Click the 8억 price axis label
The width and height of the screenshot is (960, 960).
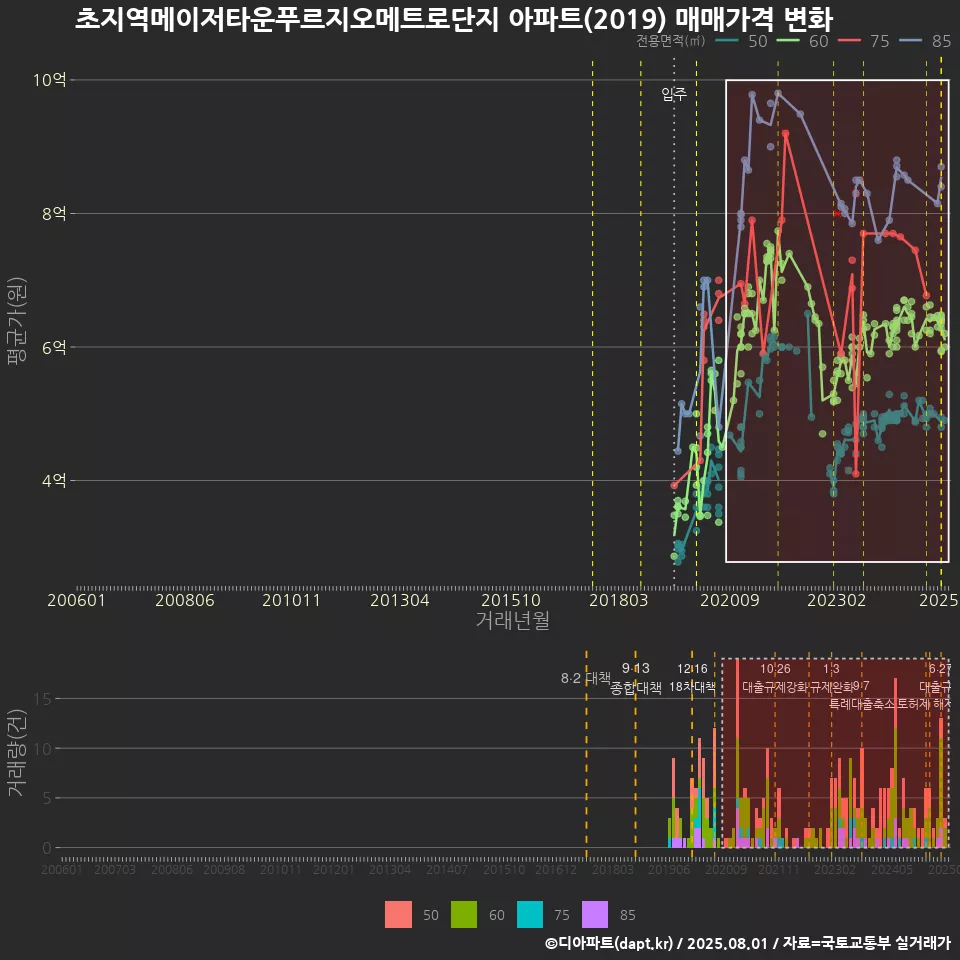(x=54, y=214)
